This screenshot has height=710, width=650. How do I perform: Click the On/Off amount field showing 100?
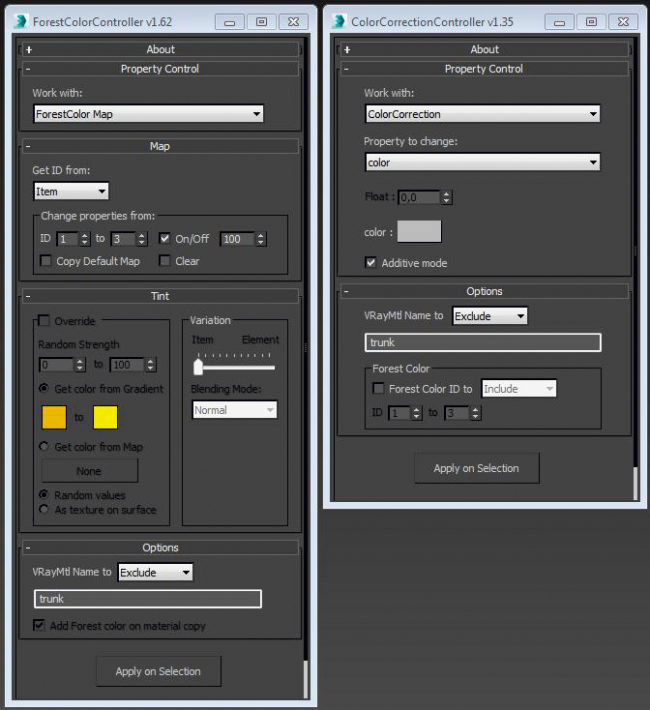pyautogui.click(x=237, y=239)
